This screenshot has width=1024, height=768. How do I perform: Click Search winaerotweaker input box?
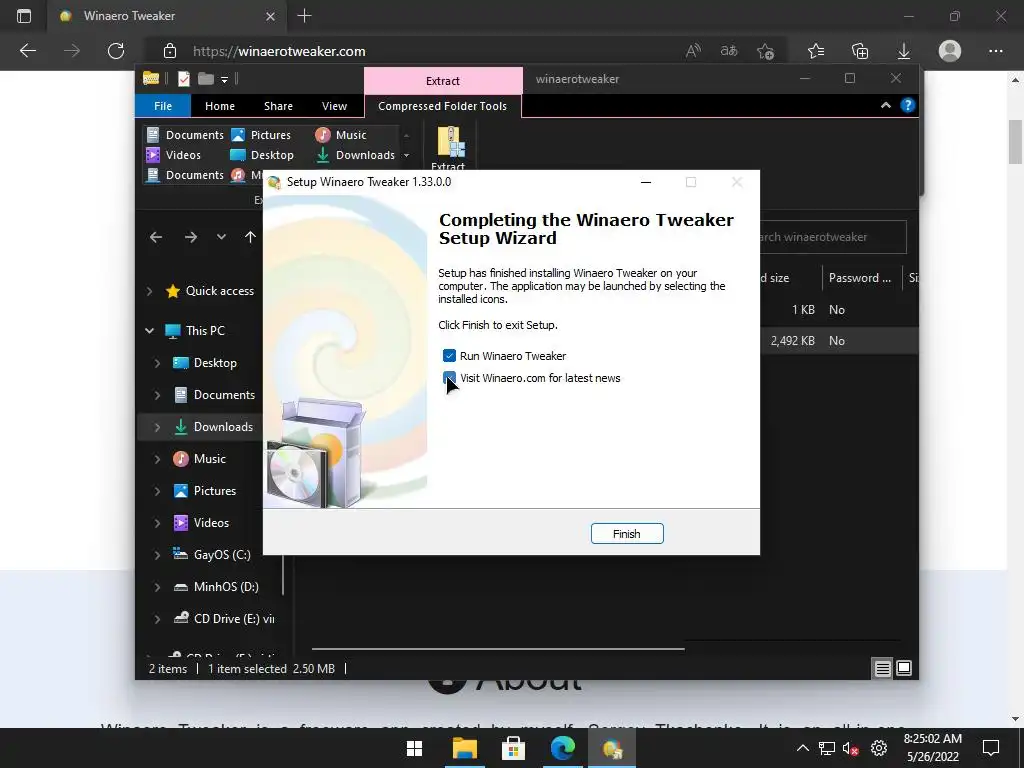coord(833,237)
